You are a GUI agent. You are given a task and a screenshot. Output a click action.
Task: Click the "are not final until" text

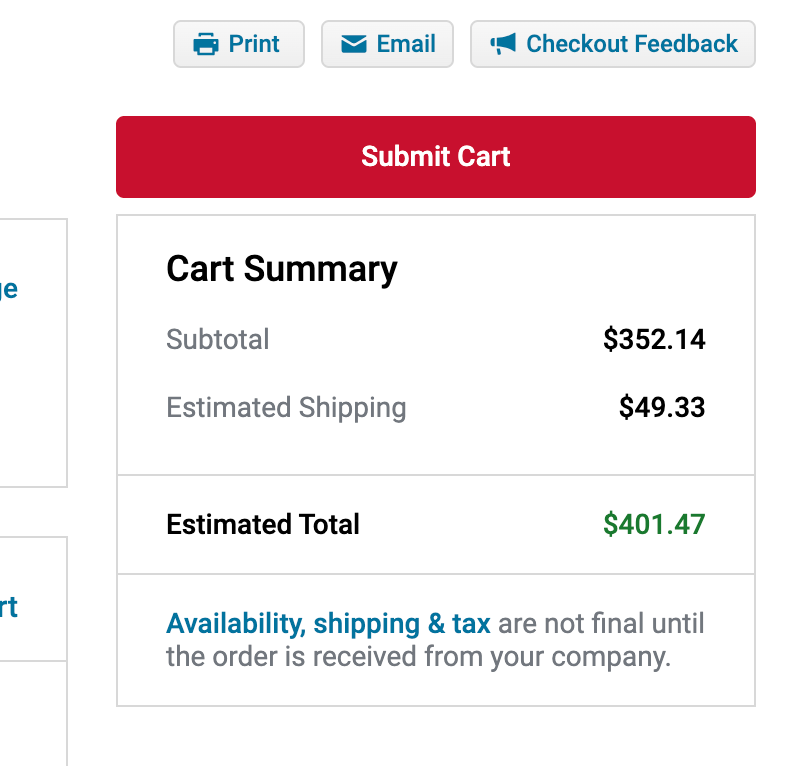[601, 623]
